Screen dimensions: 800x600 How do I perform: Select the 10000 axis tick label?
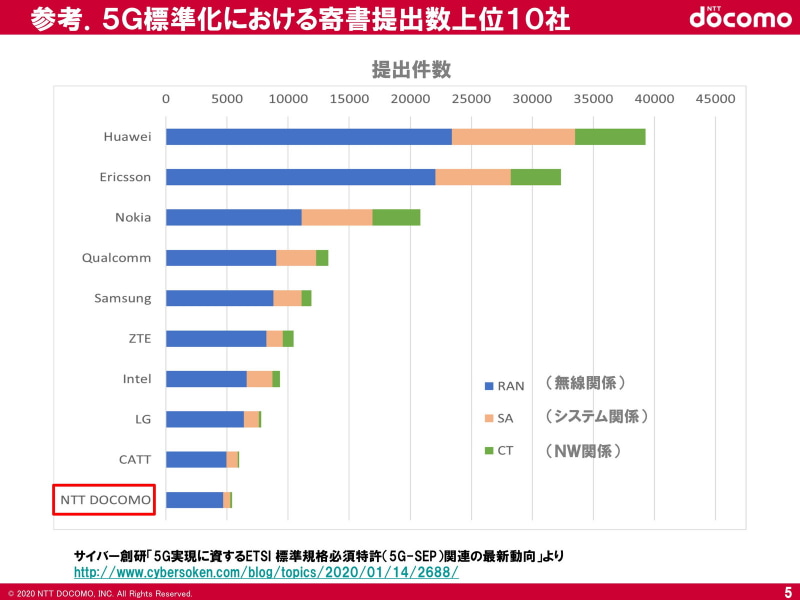[288, 99]
